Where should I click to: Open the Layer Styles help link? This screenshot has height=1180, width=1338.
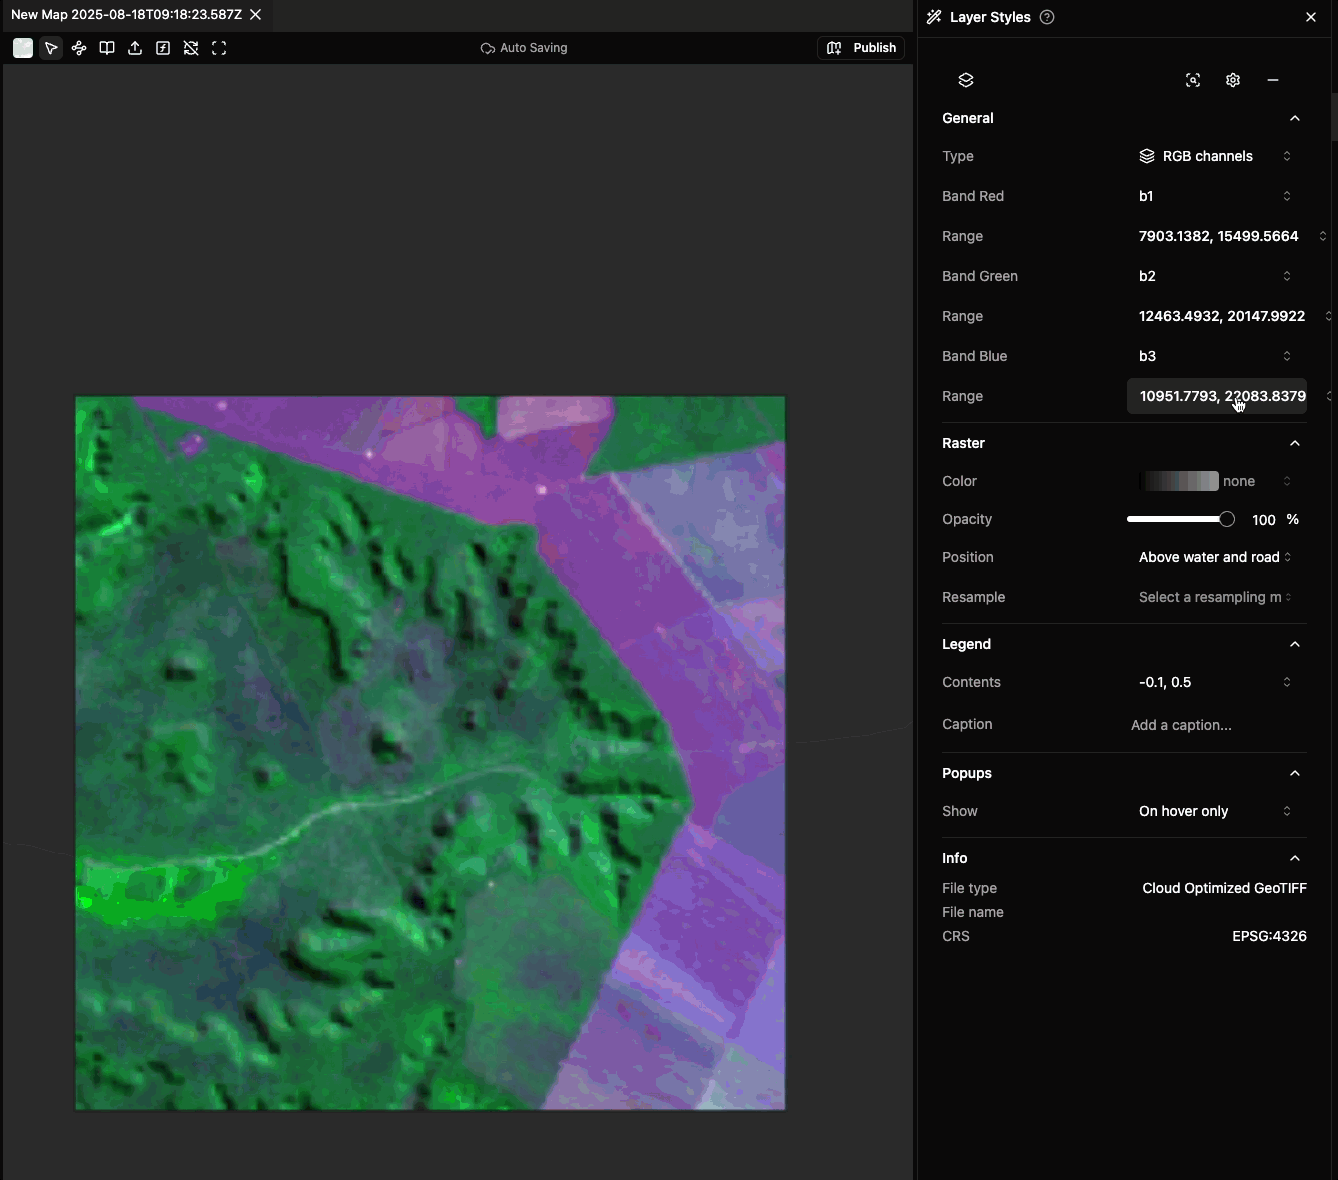(x=1046, y=17)
